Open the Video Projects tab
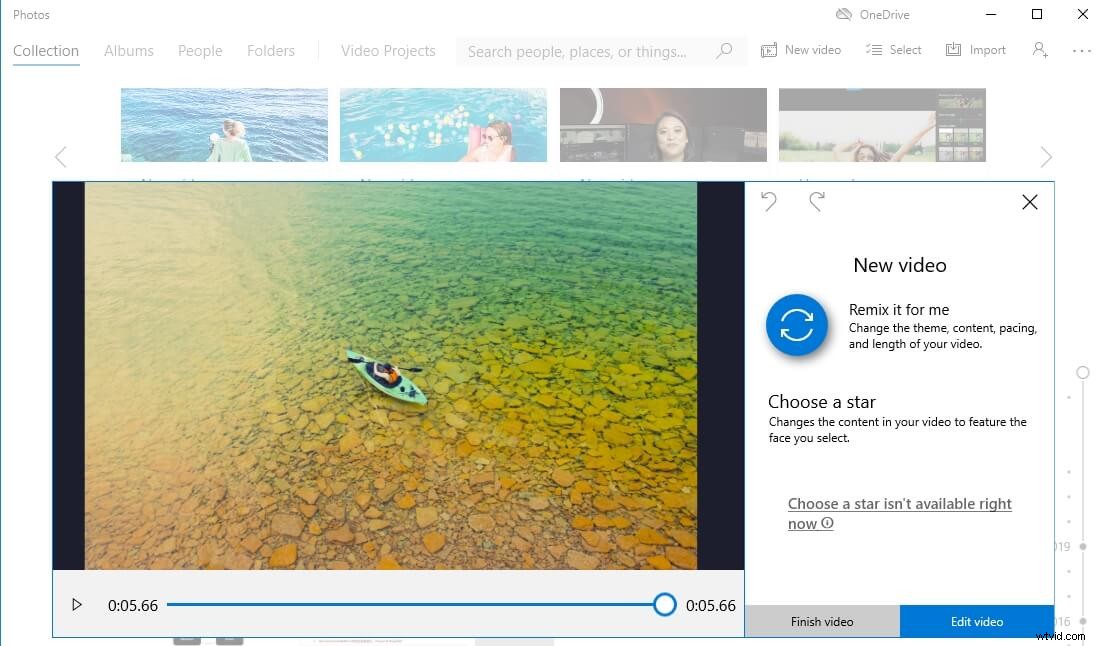The width and height of the screenshot is (1105, 646). tap(388, 50)
